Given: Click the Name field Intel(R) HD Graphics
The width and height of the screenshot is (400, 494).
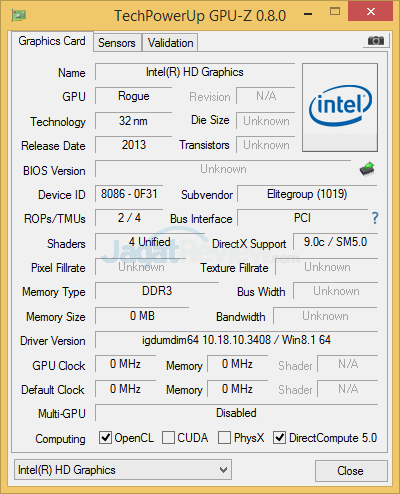Looking at the screenshot, I should click(195, 72).
